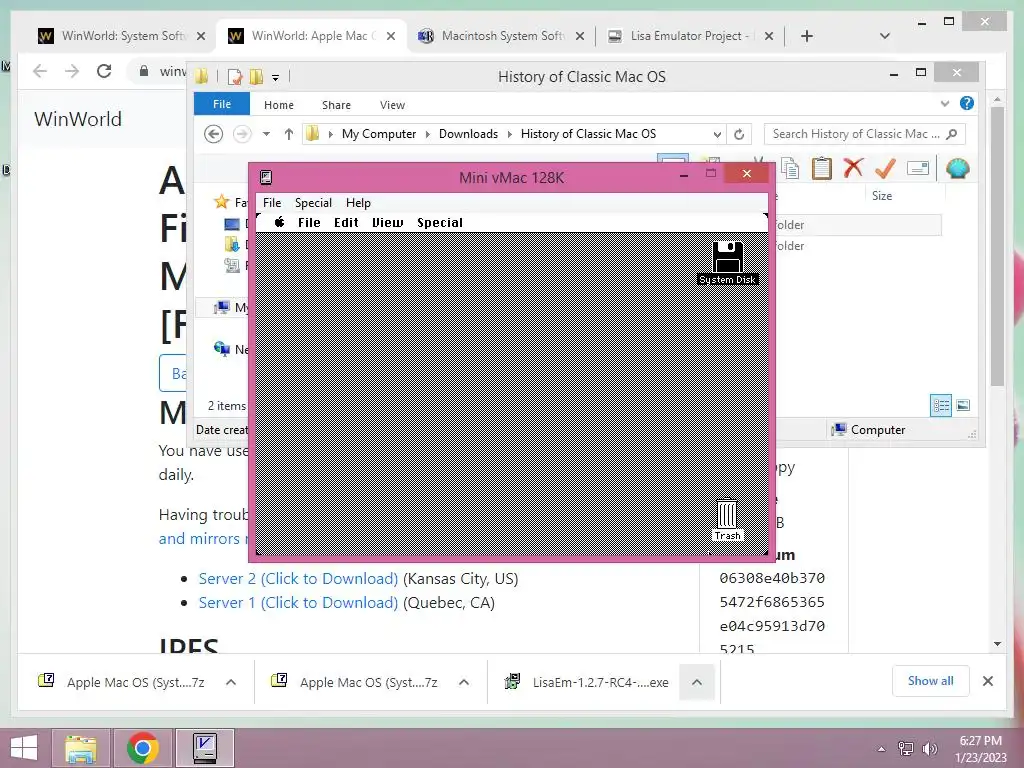Screen dimensions: 1024x768
Task: Open the Windows Start button
Action: (x=24, y=747)
